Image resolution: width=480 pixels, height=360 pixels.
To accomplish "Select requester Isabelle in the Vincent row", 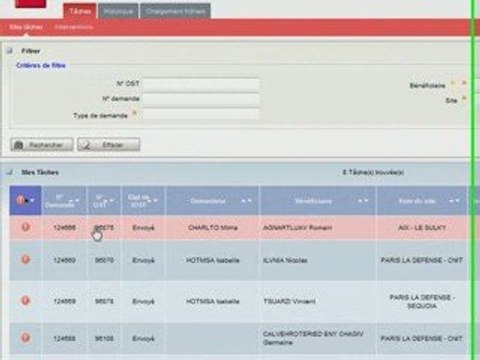I will 213,301.
